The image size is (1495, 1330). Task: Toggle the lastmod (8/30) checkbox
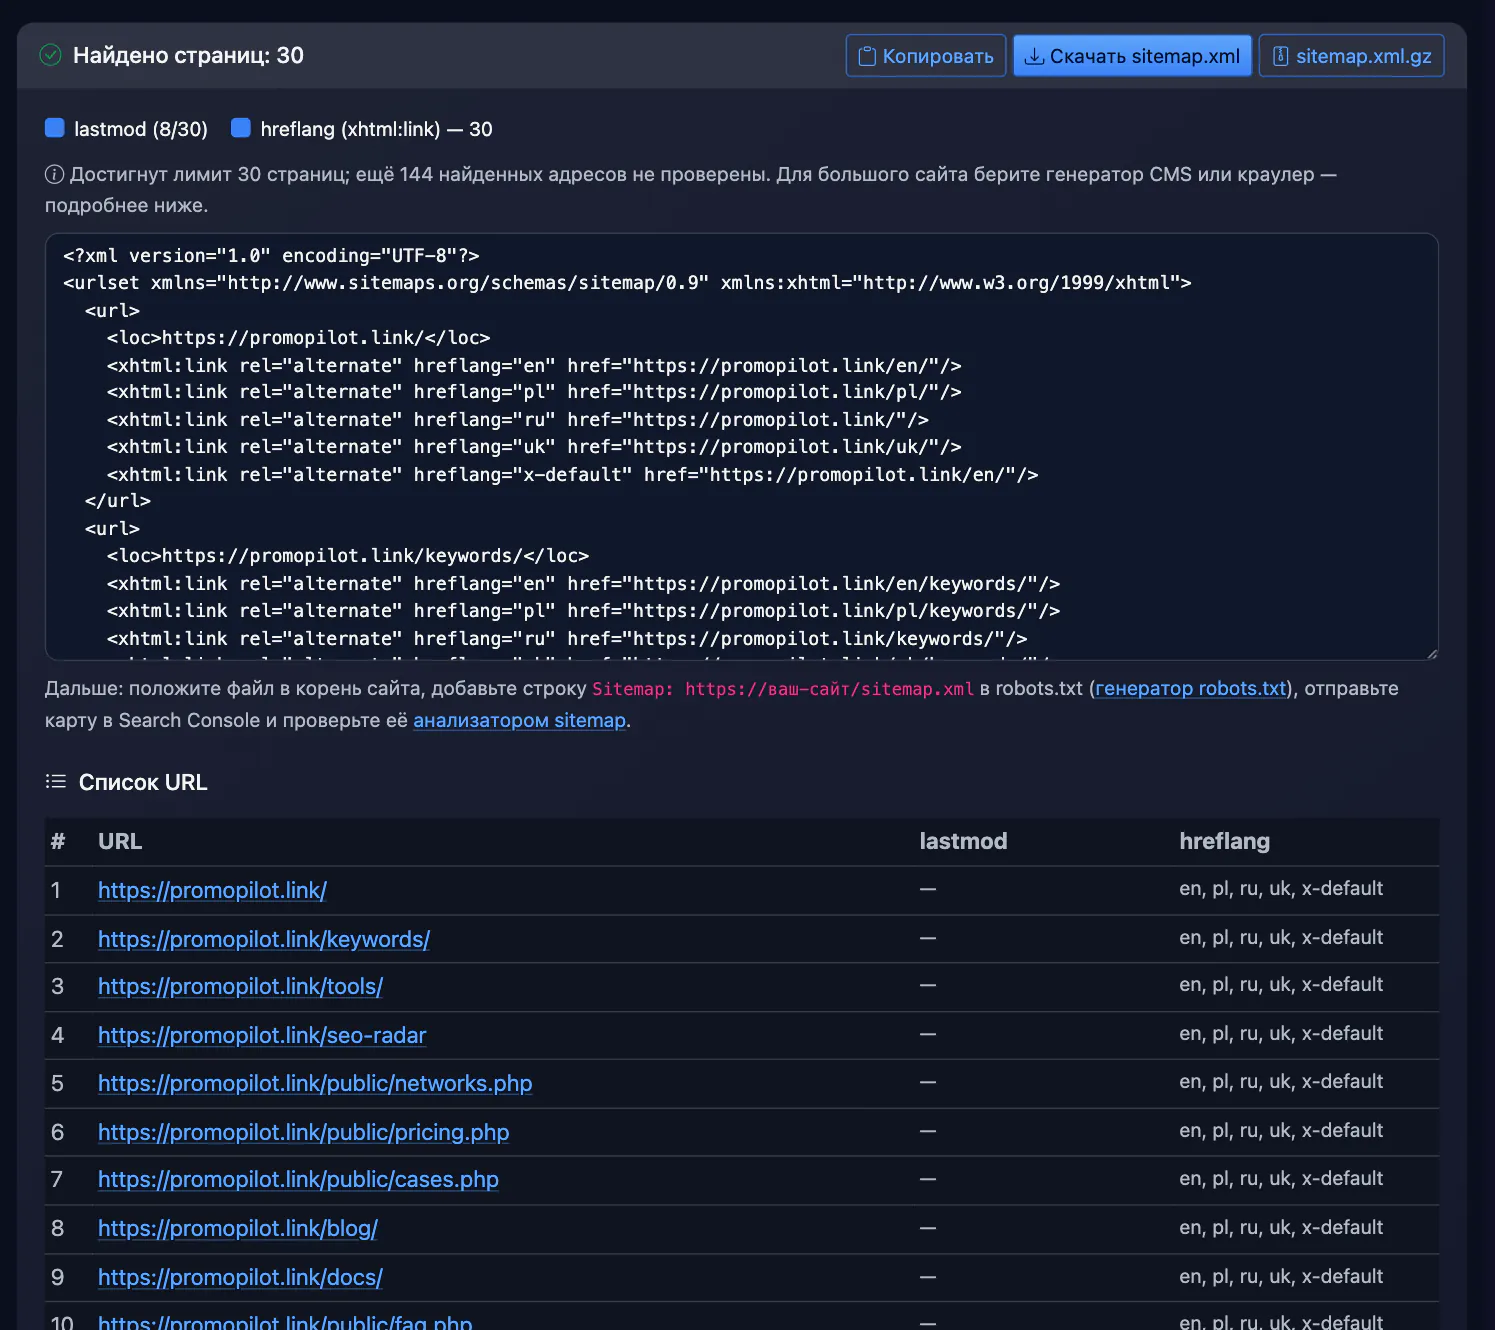[55, 128]
